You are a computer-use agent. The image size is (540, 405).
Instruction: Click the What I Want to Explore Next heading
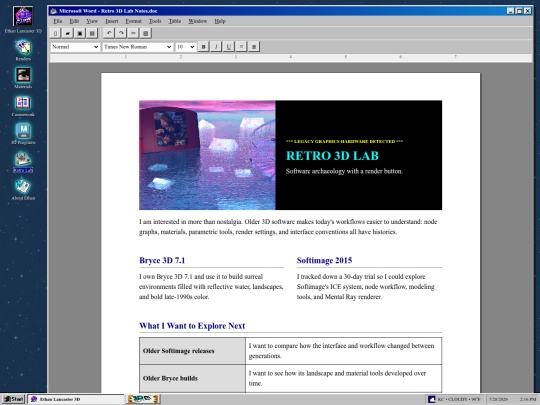(x=192, y=326)
